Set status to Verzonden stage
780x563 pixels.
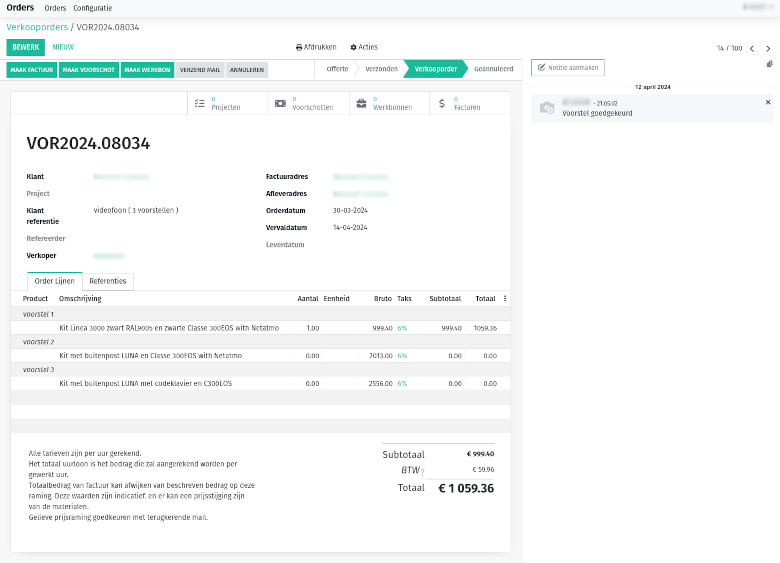(x=379, y=69)
